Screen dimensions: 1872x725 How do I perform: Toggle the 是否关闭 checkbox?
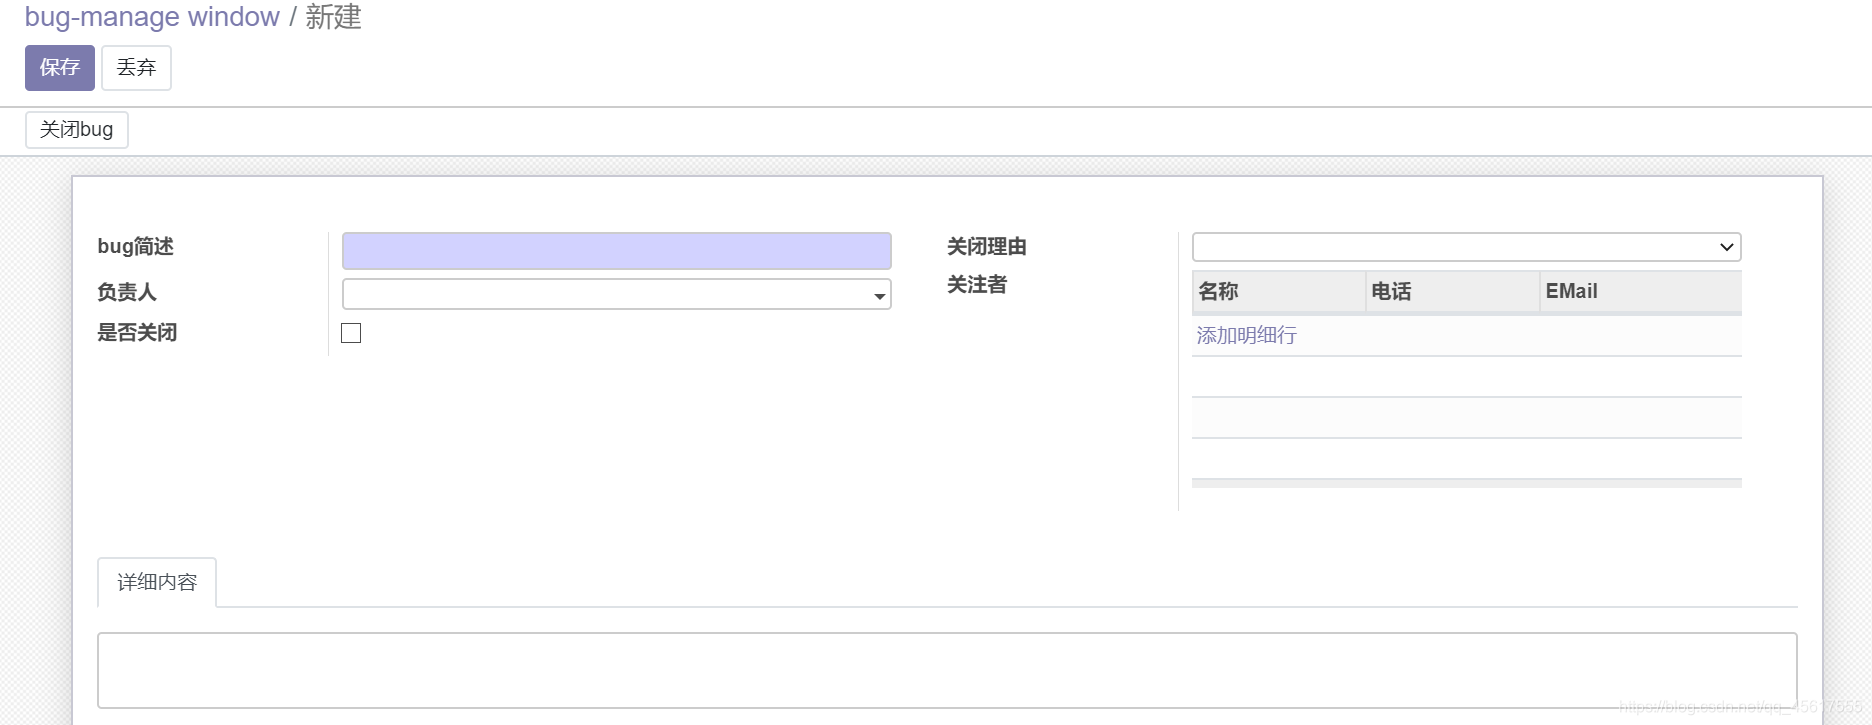coord(351,333)
